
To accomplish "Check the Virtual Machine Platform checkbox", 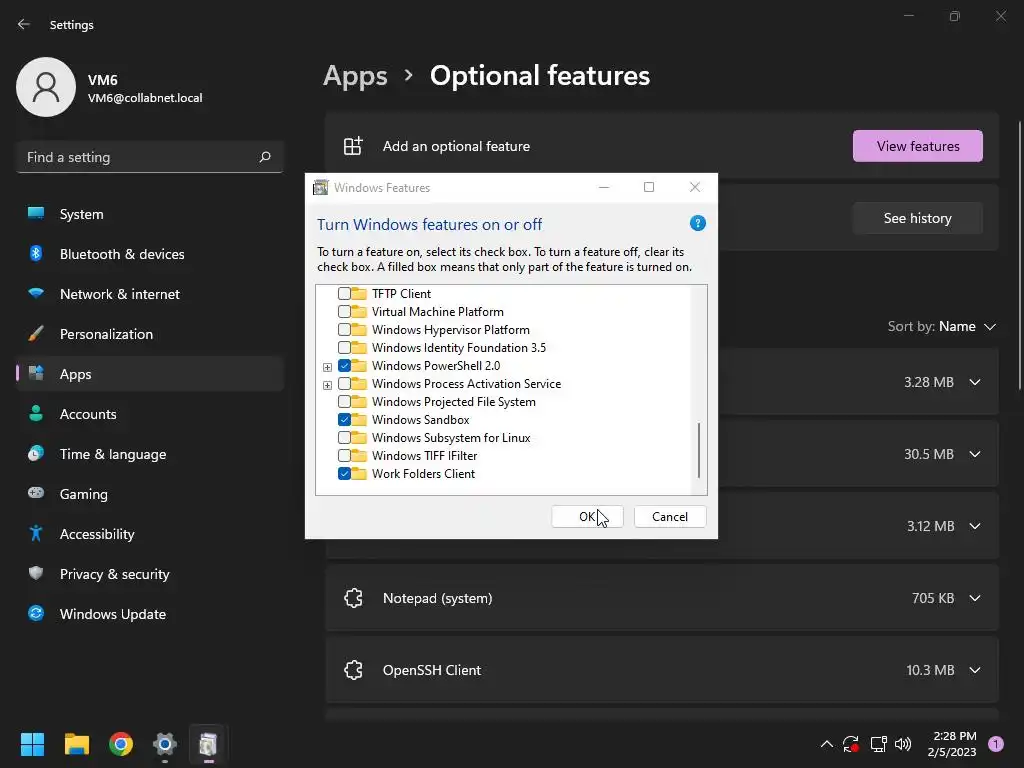I will (344, 312).
